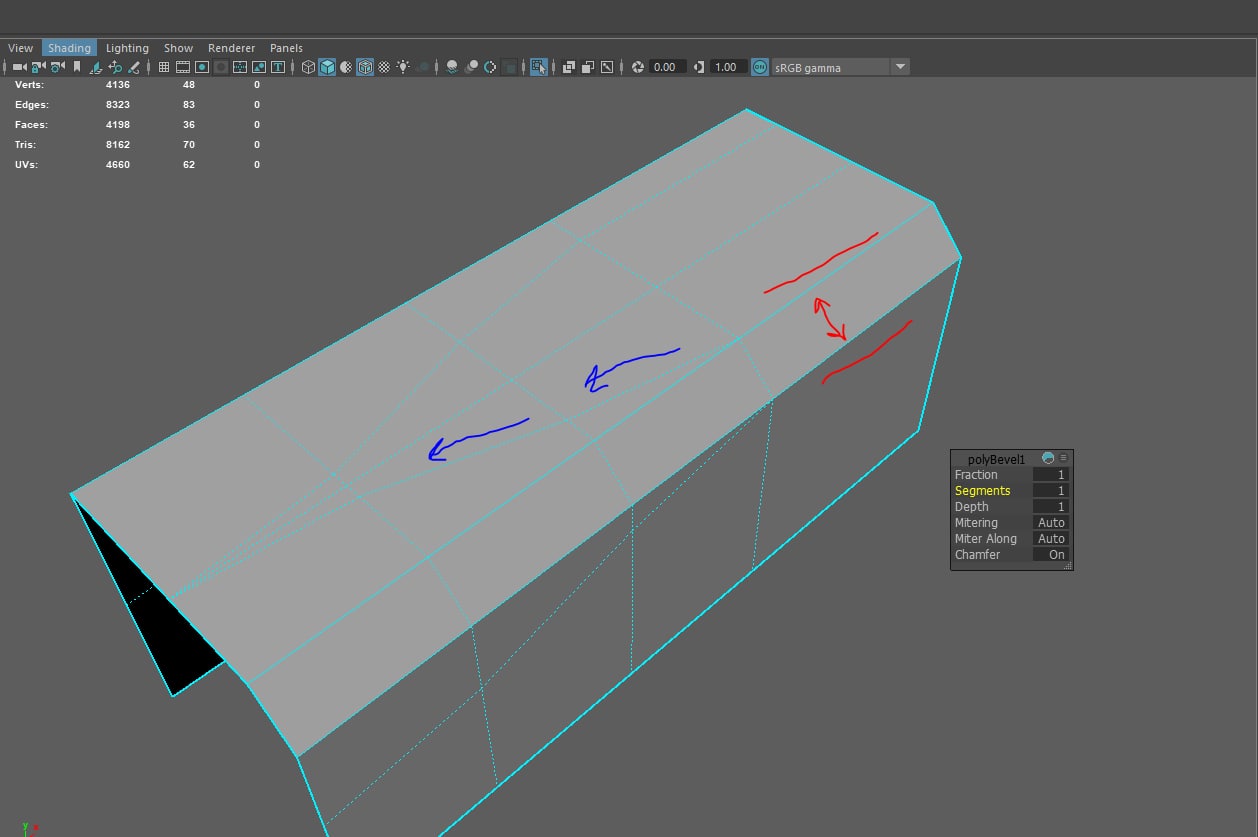Image resolution: width=1258 pixels, height=837 pixels.
Task: Toggle the color management ON button
Action: (x=760, y=67)
